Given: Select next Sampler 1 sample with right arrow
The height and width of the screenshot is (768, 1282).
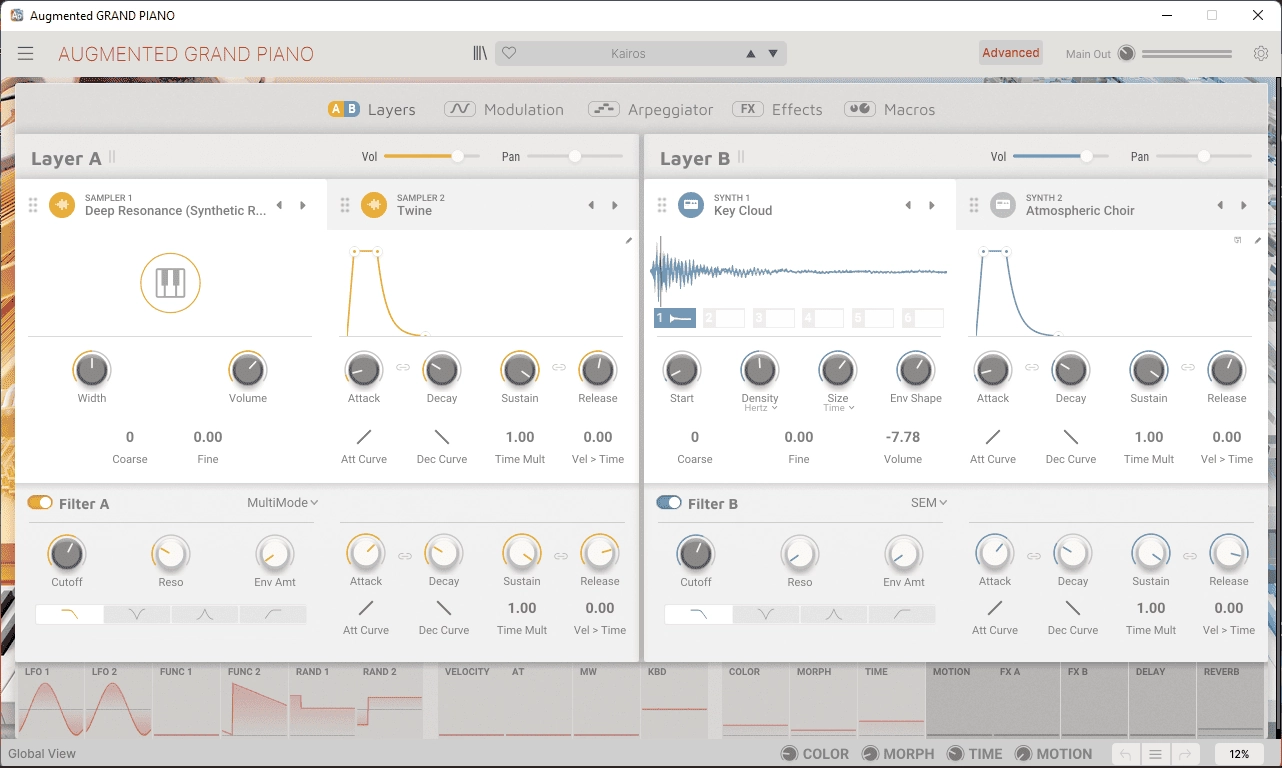Looking at the screenshot, I should 303,205.
